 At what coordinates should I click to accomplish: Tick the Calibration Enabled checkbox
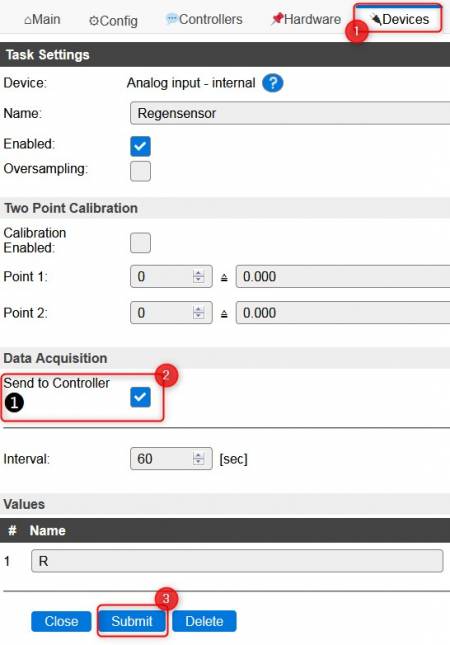point(140,243)
